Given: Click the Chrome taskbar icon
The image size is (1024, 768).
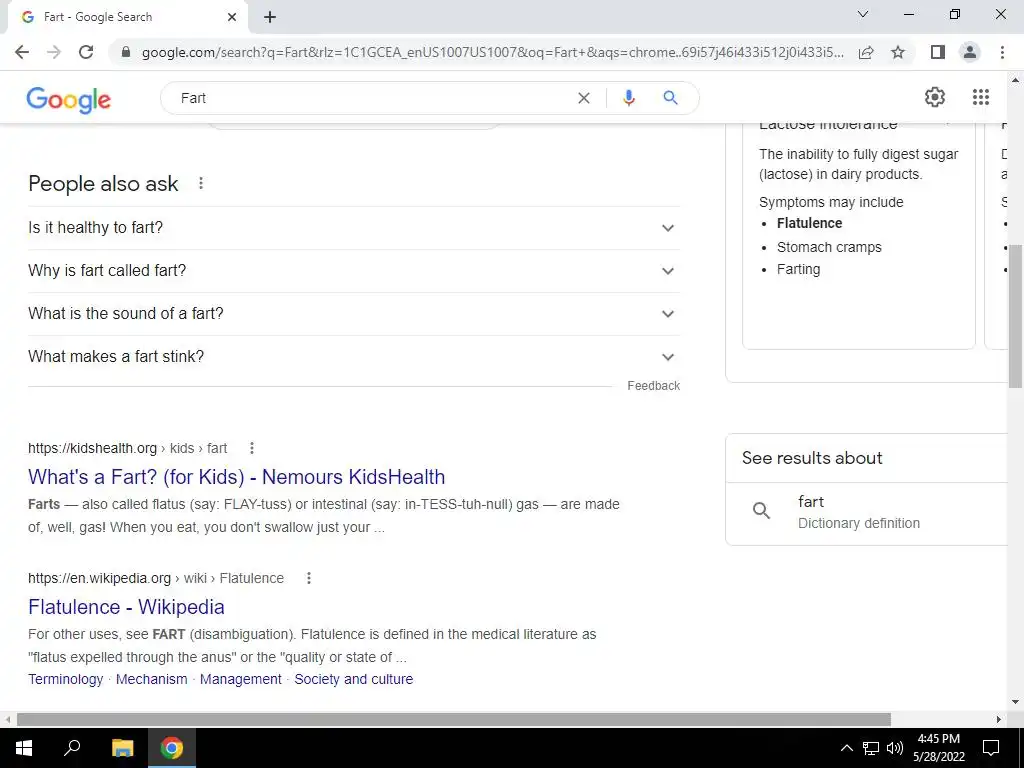Looking at the screenshot, I should [x=172, y=748].
